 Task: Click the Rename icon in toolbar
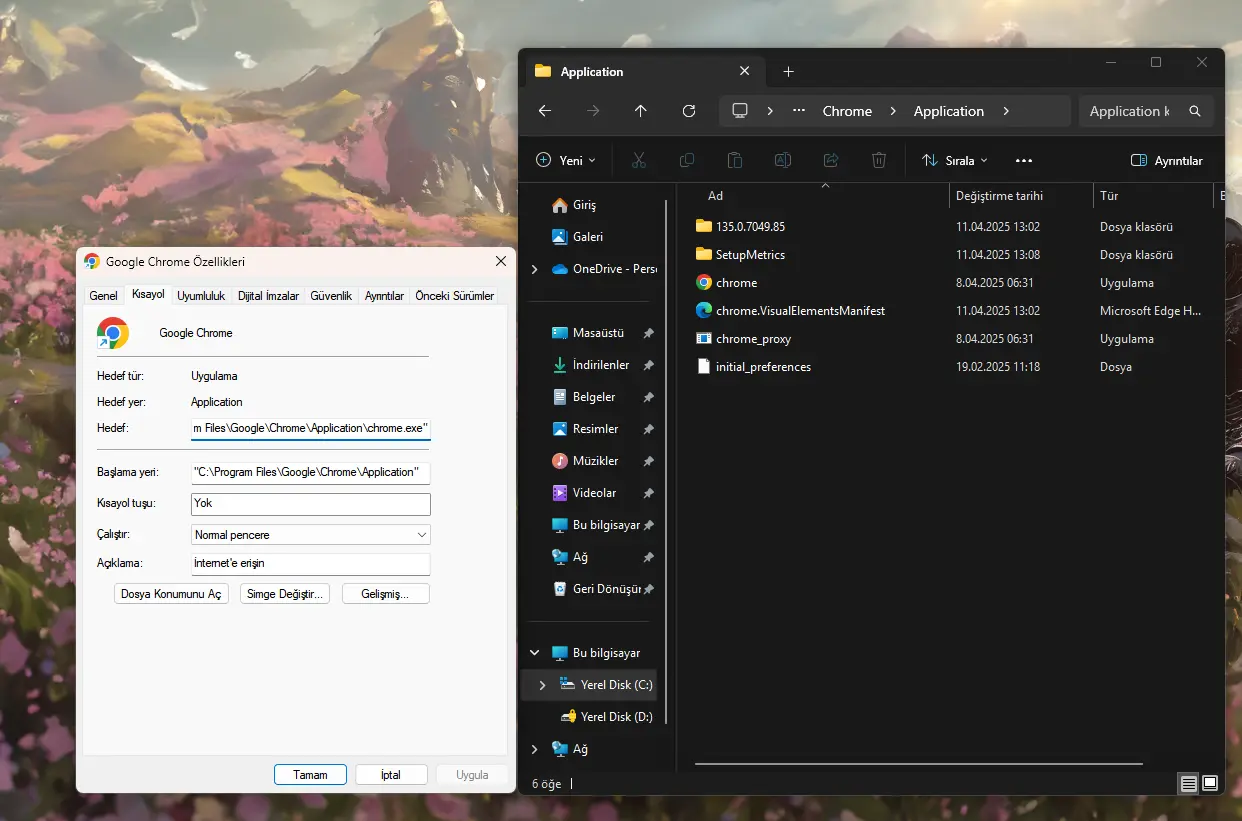[782, 160]
